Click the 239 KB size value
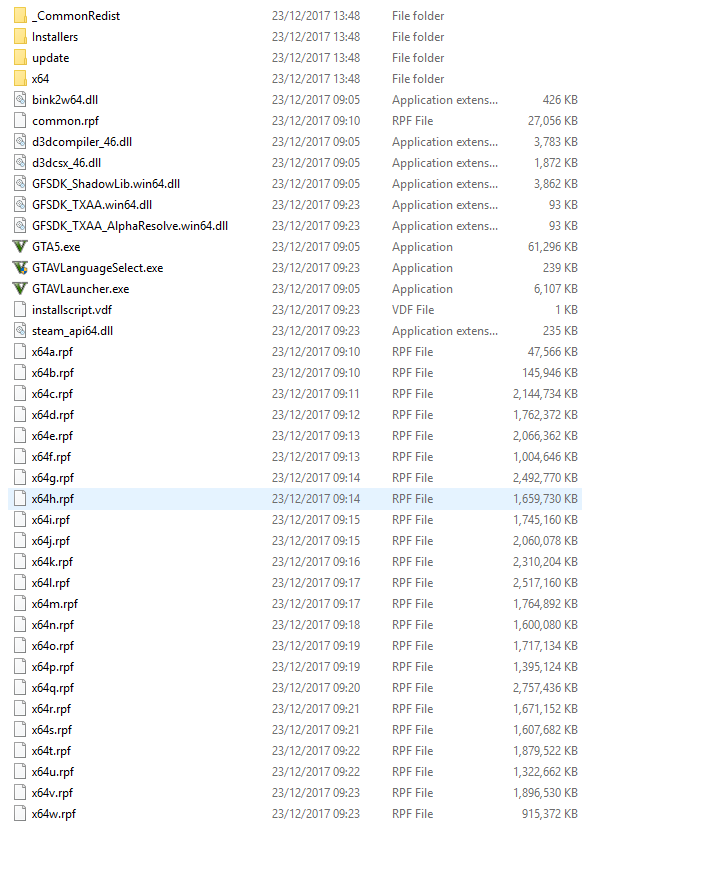The height and width of the screenshot is (878, 716). pyautogui.click(x=560, y=268)
